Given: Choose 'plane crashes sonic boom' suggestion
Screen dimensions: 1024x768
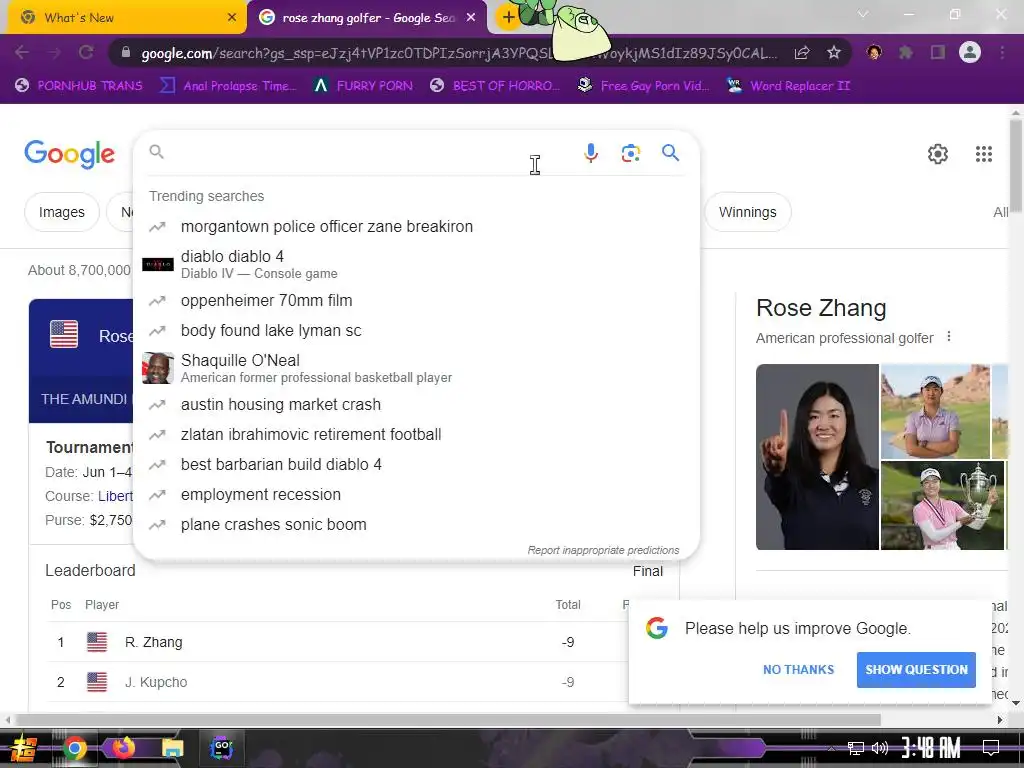Looking at the screenshot, I should coord(416,524).
